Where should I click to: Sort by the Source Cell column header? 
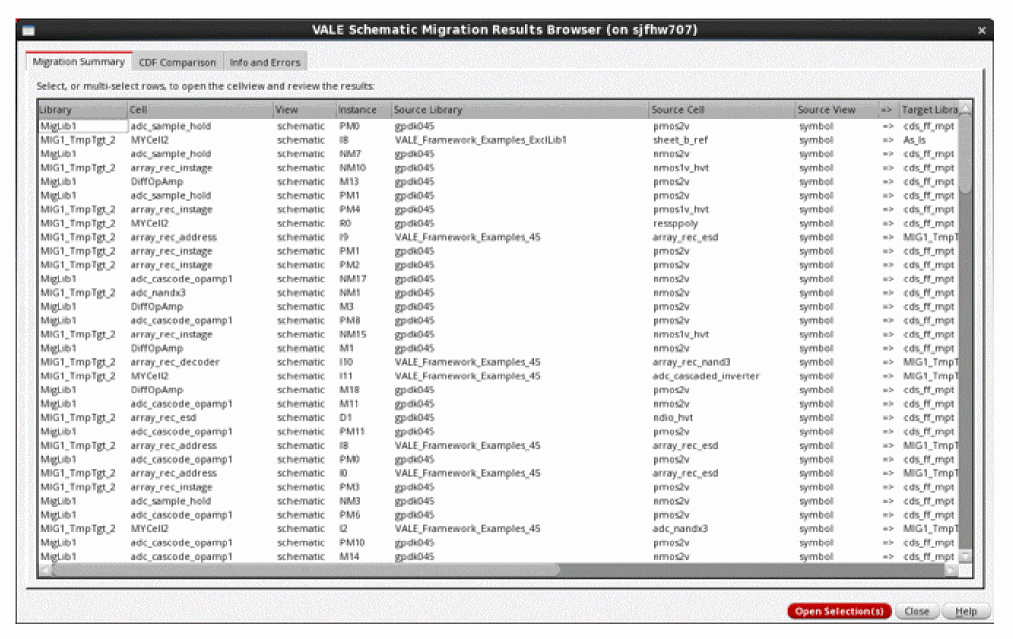722,109
